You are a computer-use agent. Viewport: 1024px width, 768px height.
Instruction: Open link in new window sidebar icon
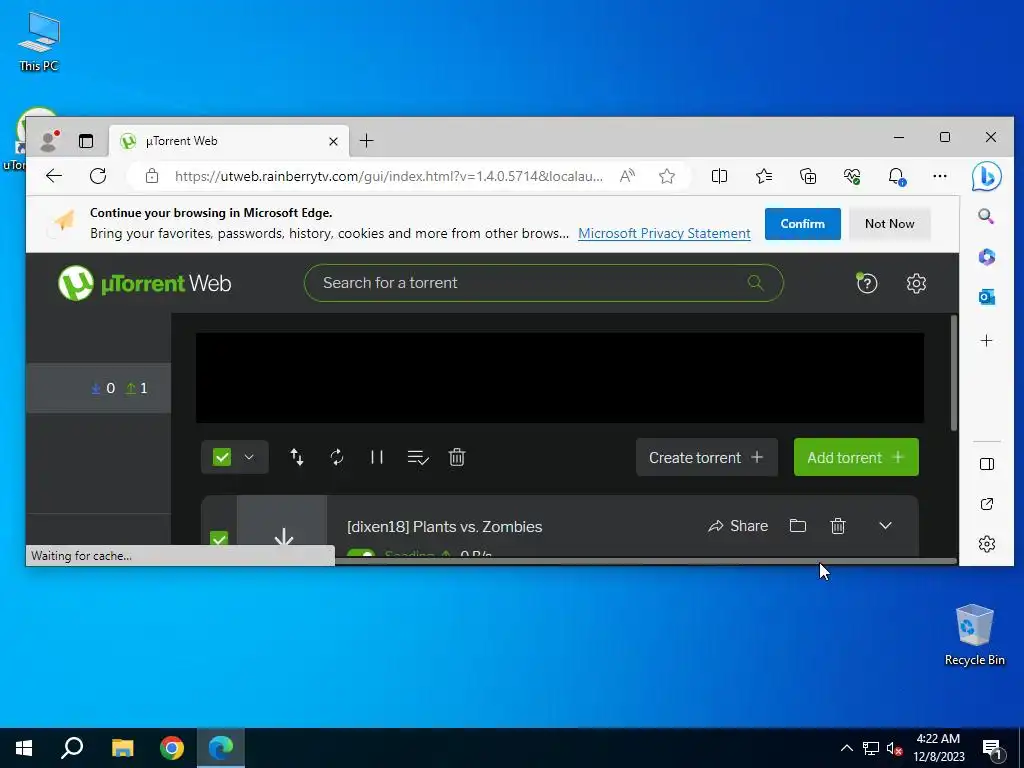[x=987, y=504]
